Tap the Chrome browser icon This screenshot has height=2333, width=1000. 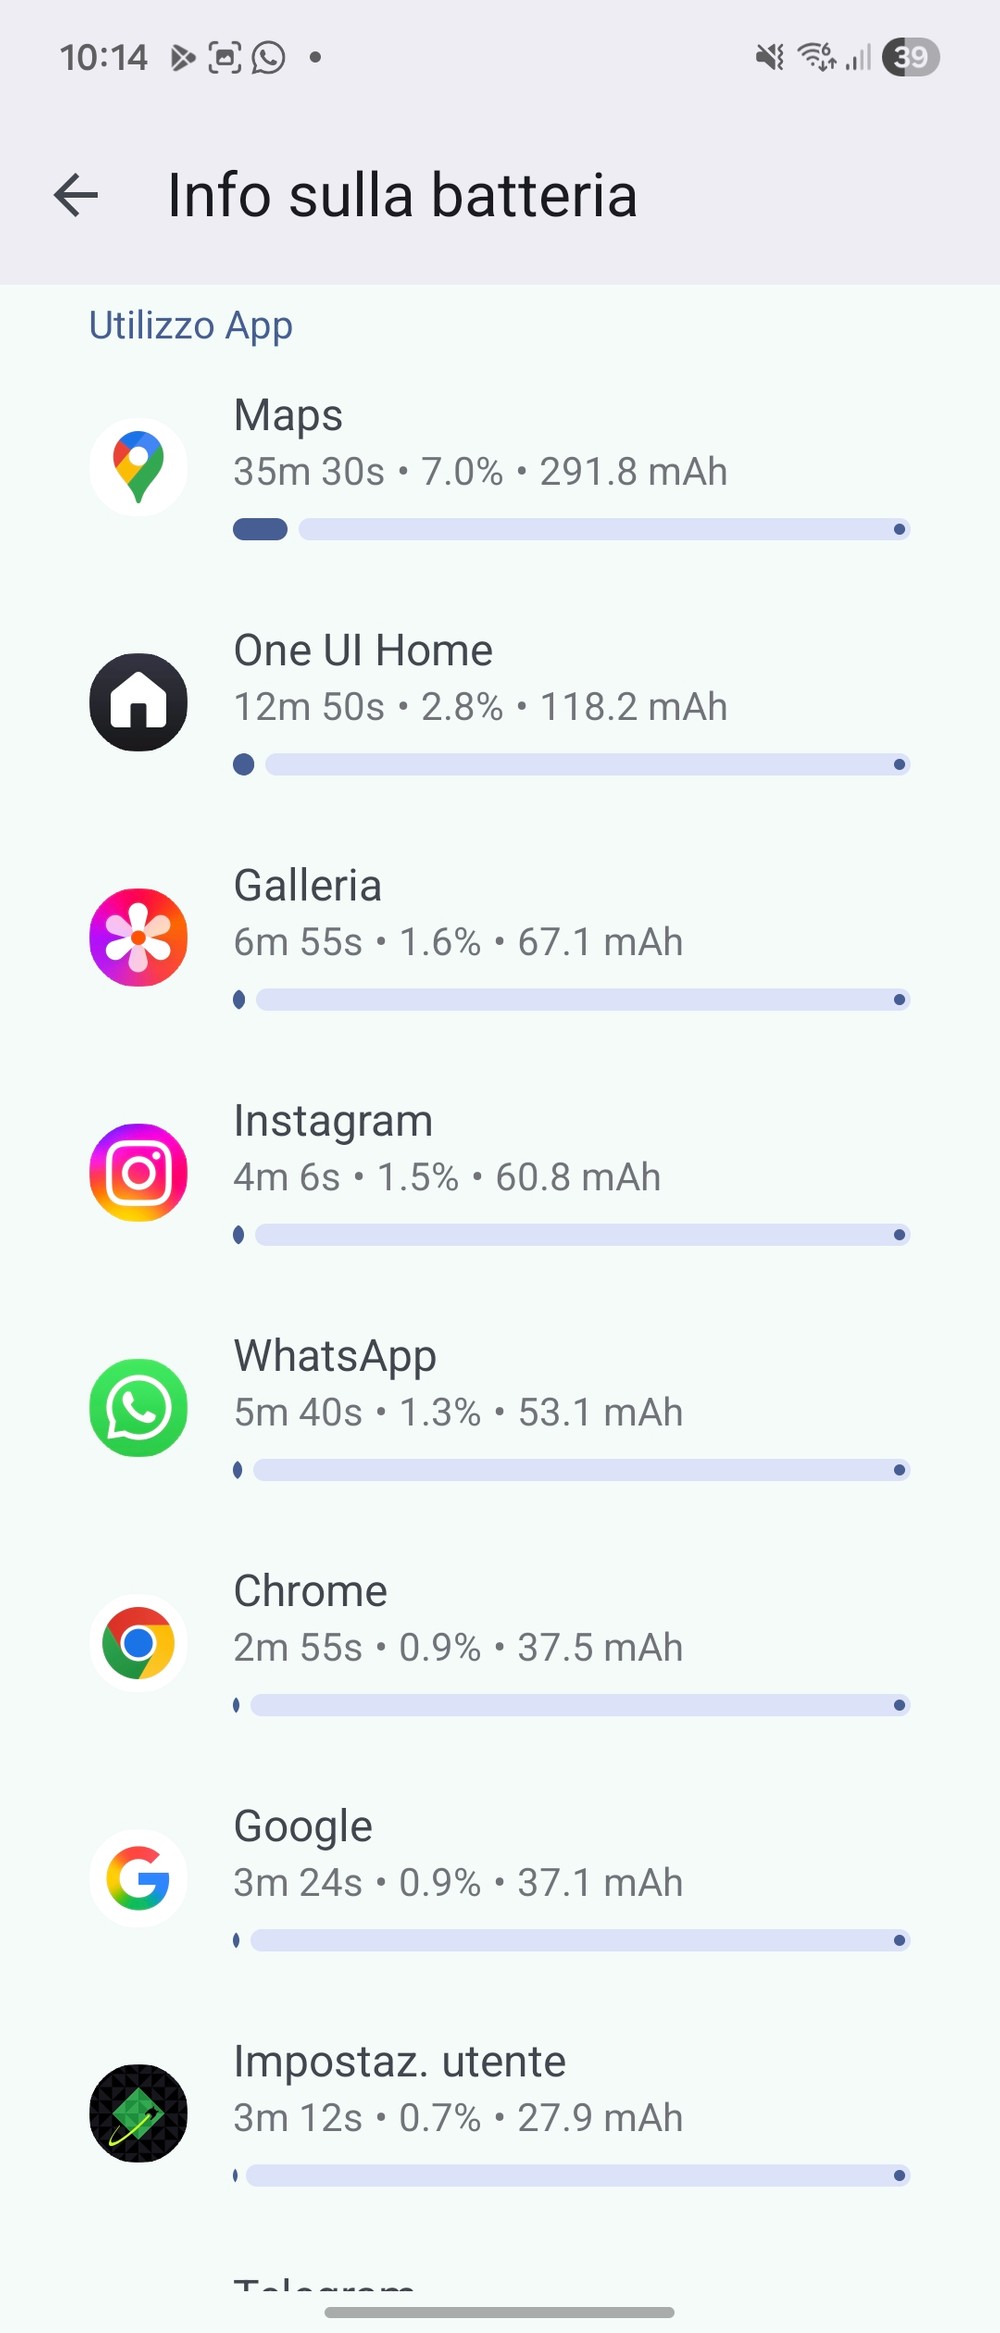138,1643
